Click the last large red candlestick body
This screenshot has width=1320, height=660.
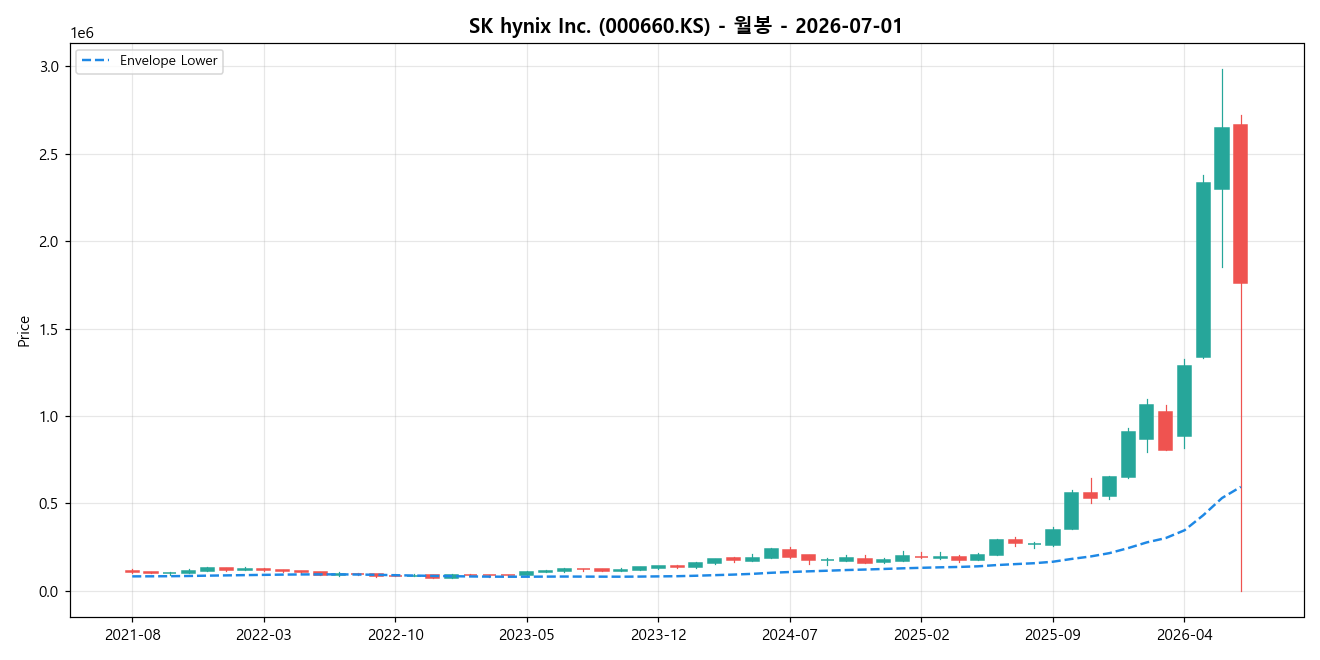click(1240, 204)
